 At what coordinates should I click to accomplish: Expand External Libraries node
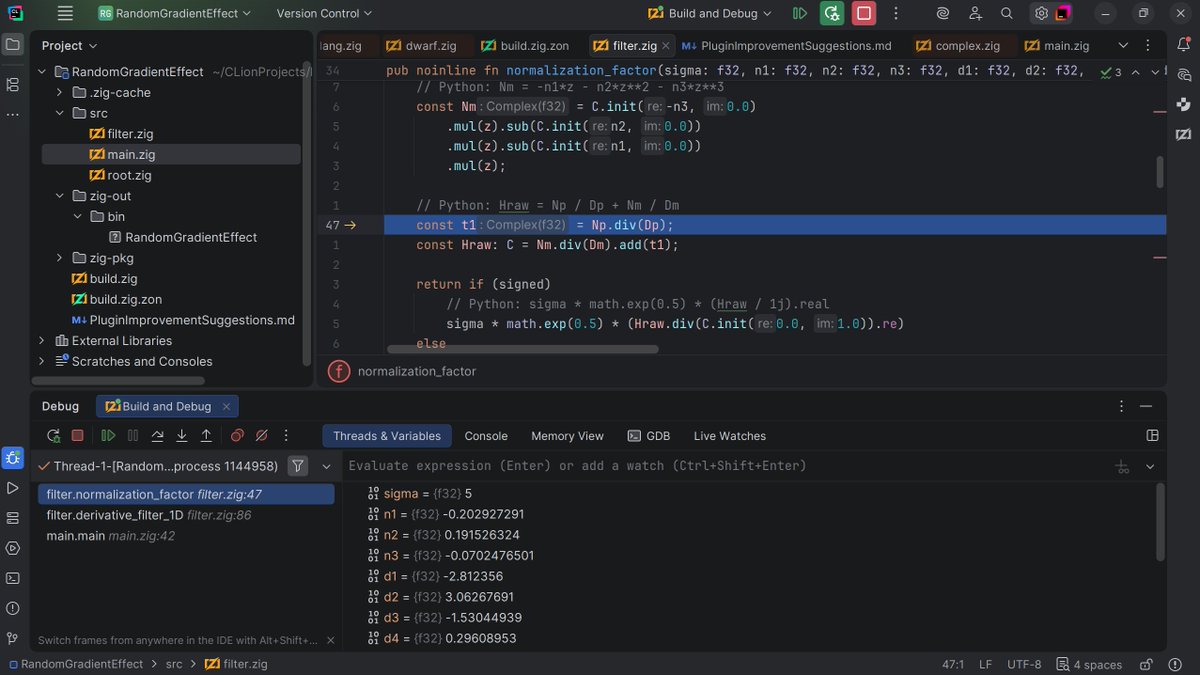click(42, 341)
